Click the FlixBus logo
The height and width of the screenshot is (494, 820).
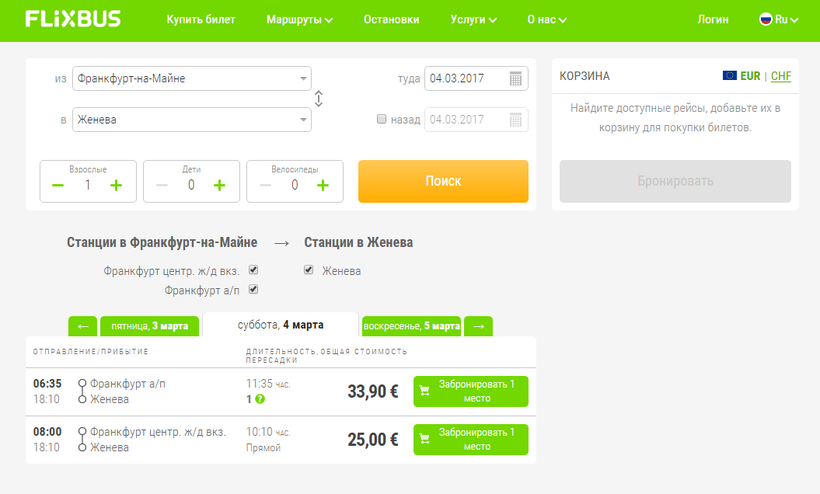click(73, 19)
